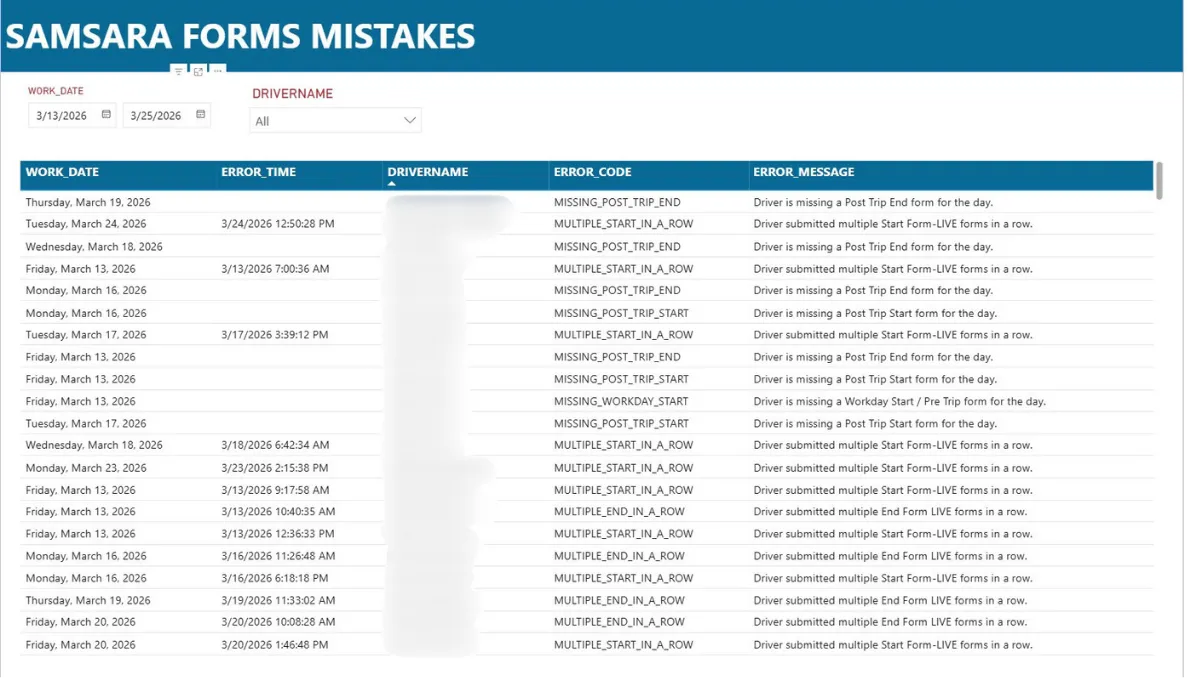Click the SAMSARA FORMS MISTAKES title

click(x=240, y=36)
